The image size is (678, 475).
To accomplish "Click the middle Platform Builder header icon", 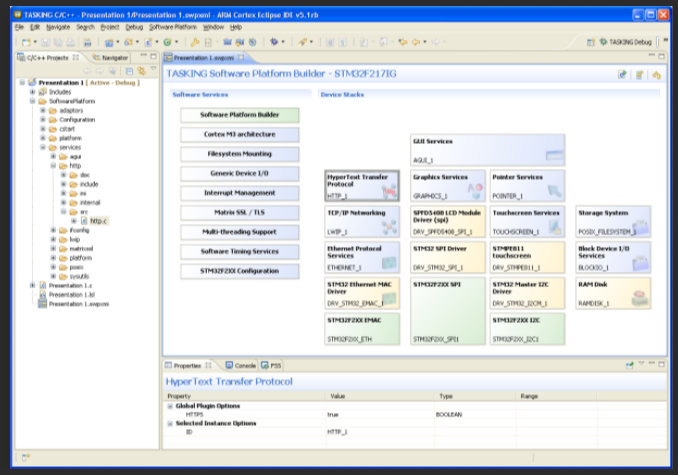I will pyautogui.click(x=640, y=75).
